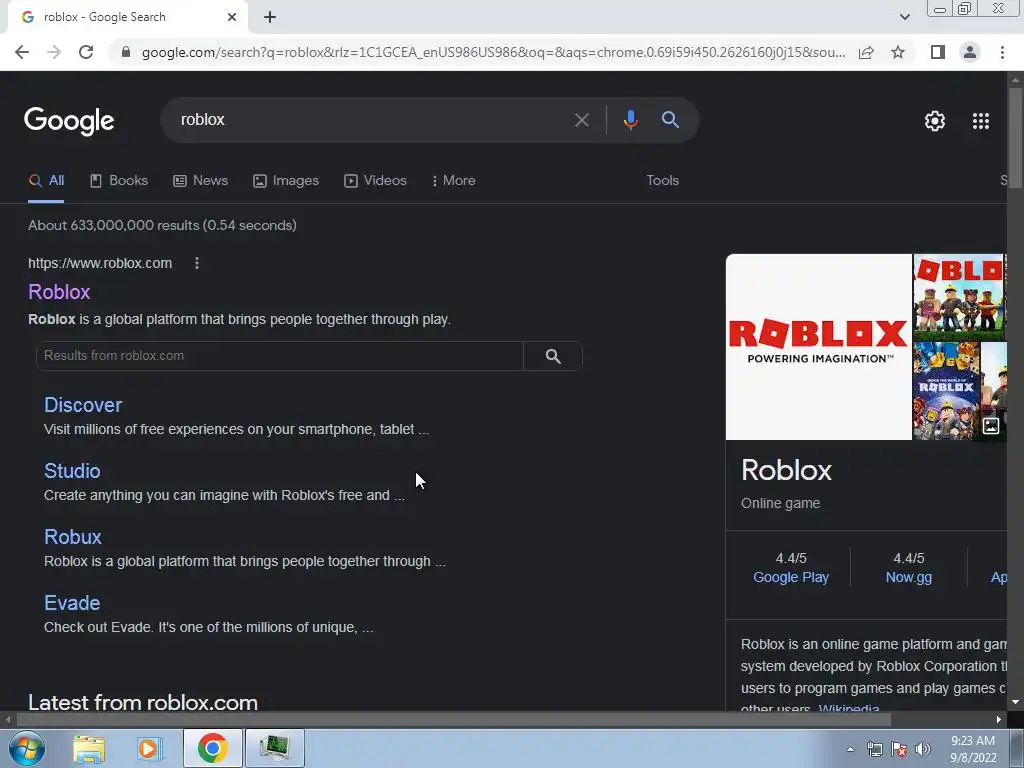Share this page via the share icon
Image resolution: width=1024 pixels, height=768 pixels.
[x=866, y=52]
